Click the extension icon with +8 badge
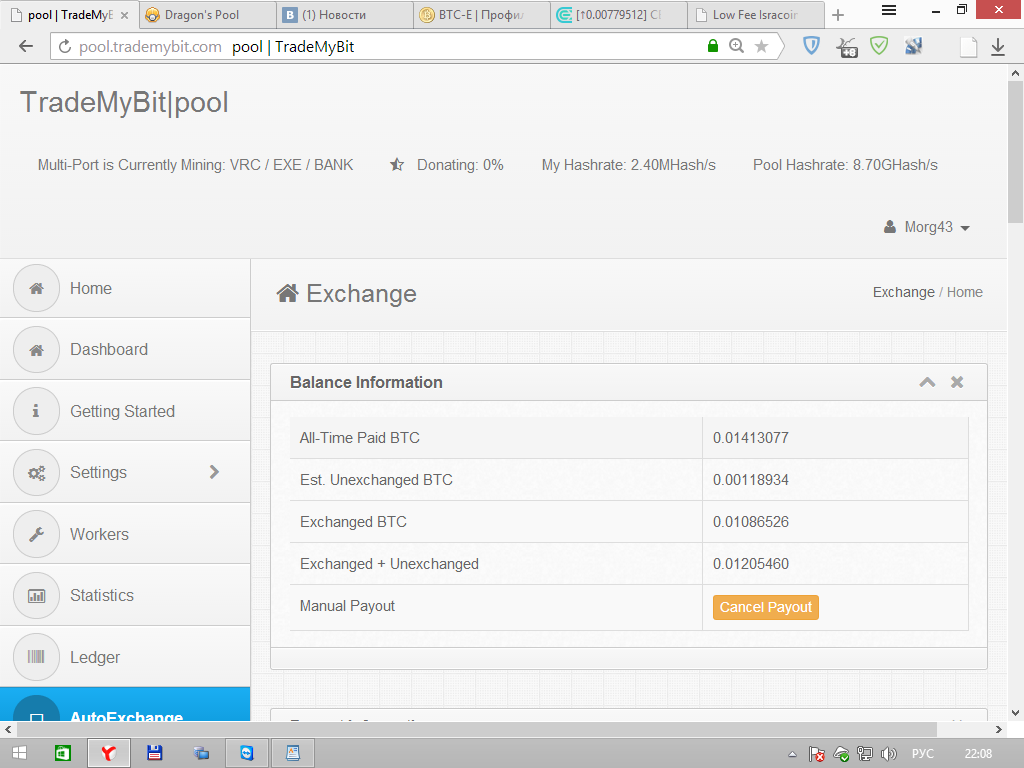This screenshot has height=768, width=1024. point(846,47)
